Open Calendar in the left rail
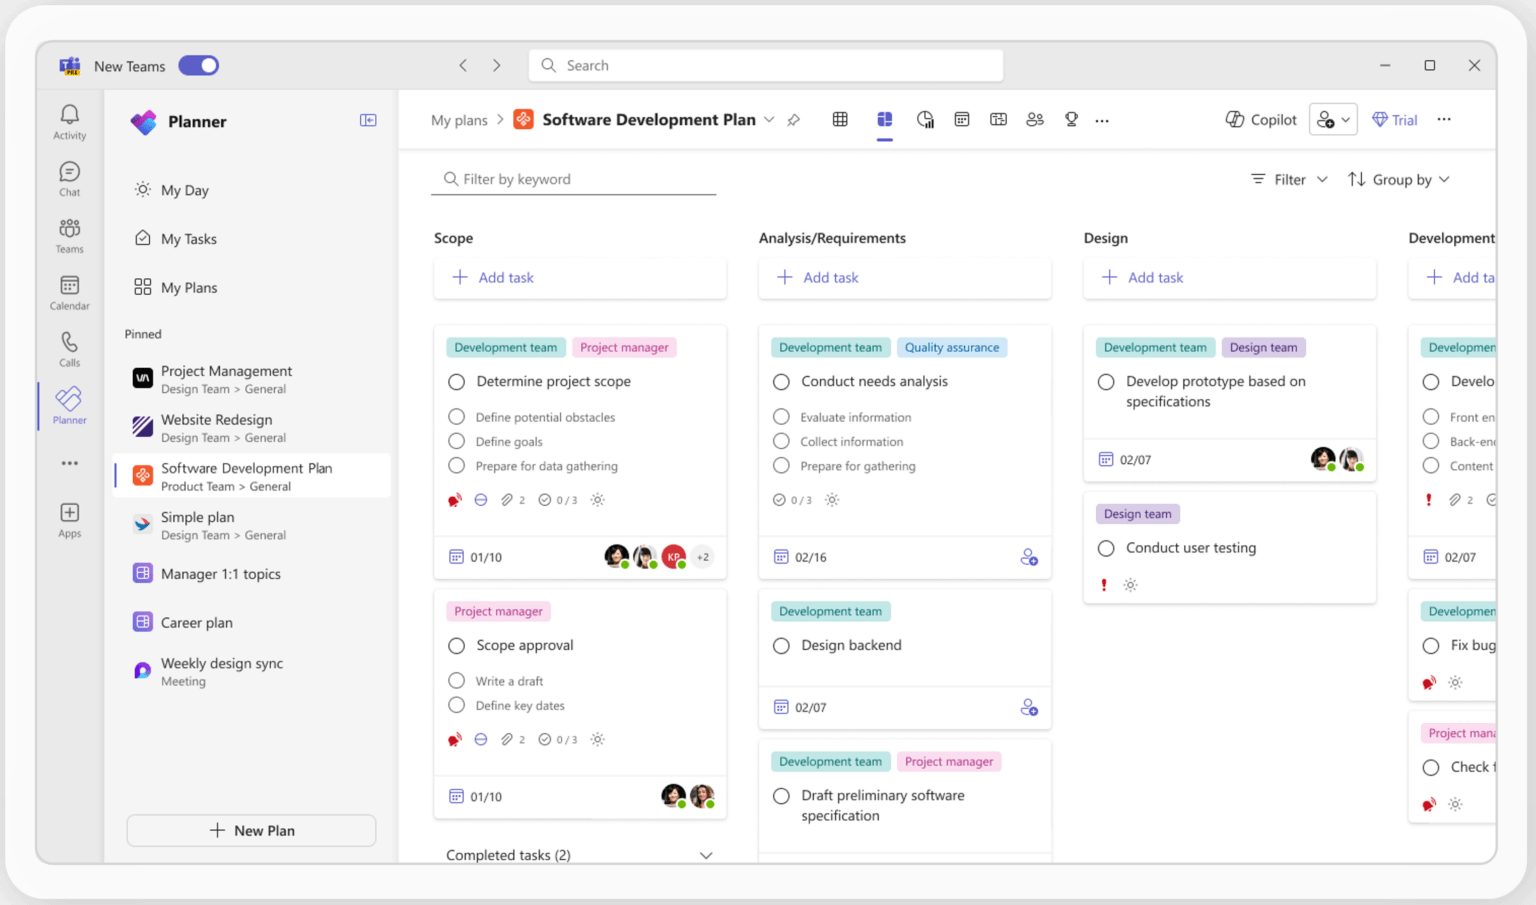Viewport: 1536px width, 905px height. [x=69, y=293]
